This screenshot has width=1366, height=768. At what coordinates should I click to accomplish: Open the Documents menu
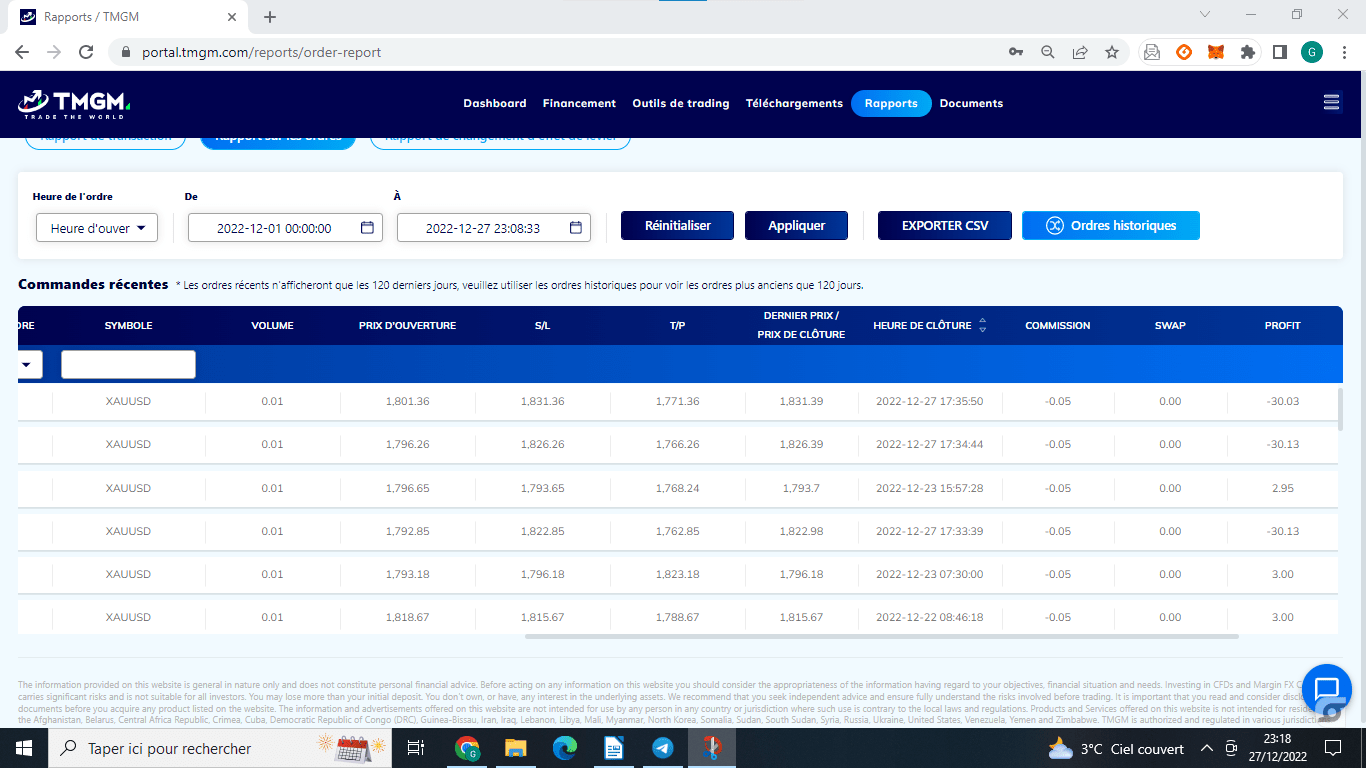pos(971,103)
